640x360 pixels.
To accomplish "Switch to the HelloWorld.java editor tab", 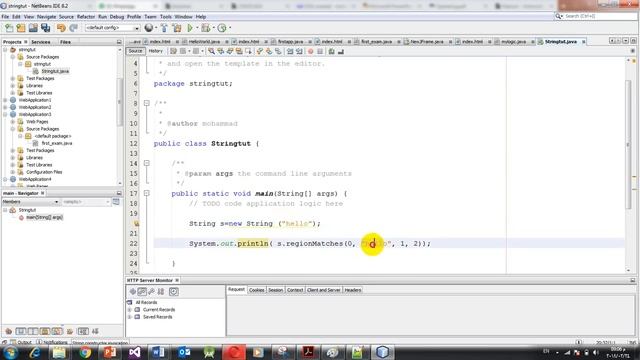I will click(204, 42).
